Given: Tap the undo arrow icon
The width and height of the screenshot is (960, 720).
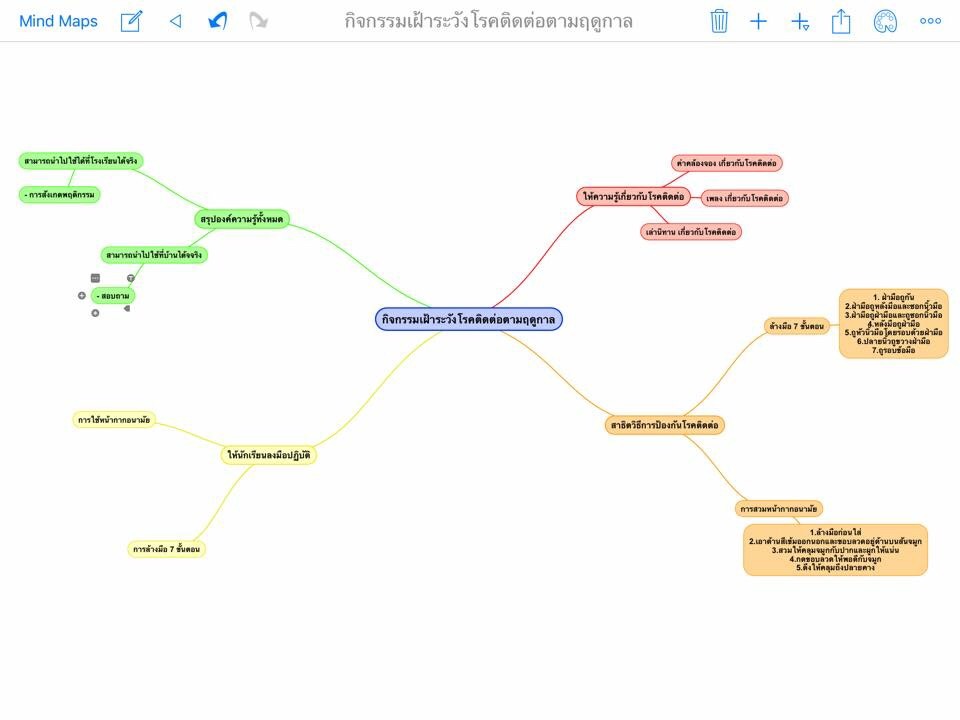Looking at the screenshot, I should (217, 21).
